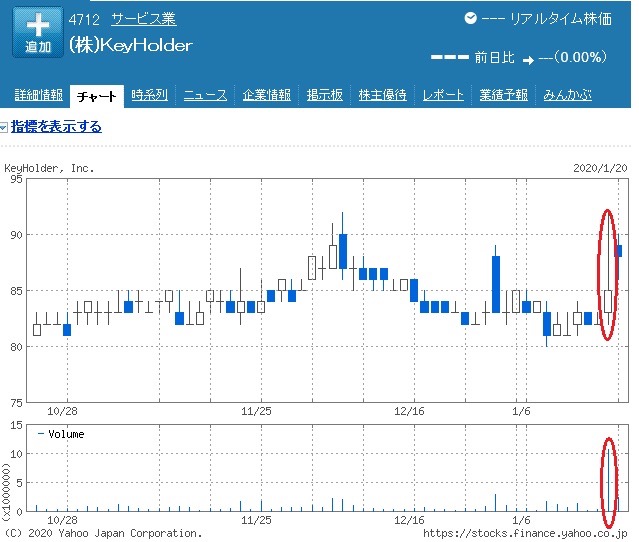
Task: Click the 追加 plus button
Action: tap(38, 32)
